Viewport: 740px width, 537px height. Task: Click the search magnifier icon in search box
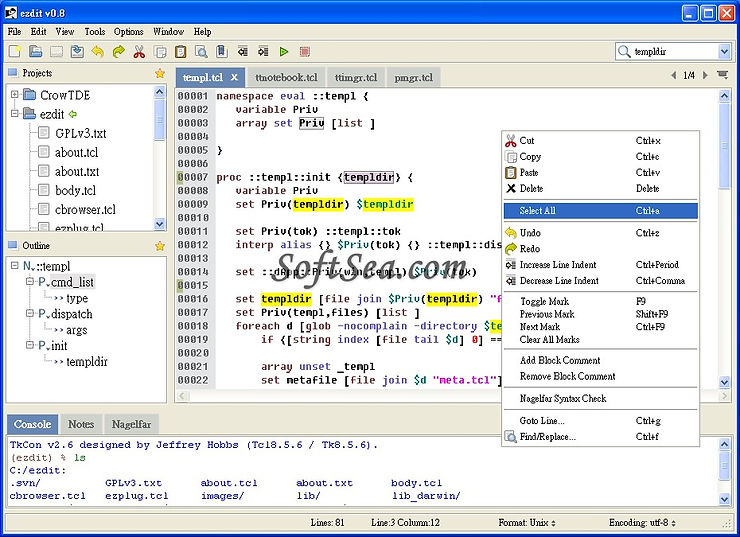tap(624, 51)
